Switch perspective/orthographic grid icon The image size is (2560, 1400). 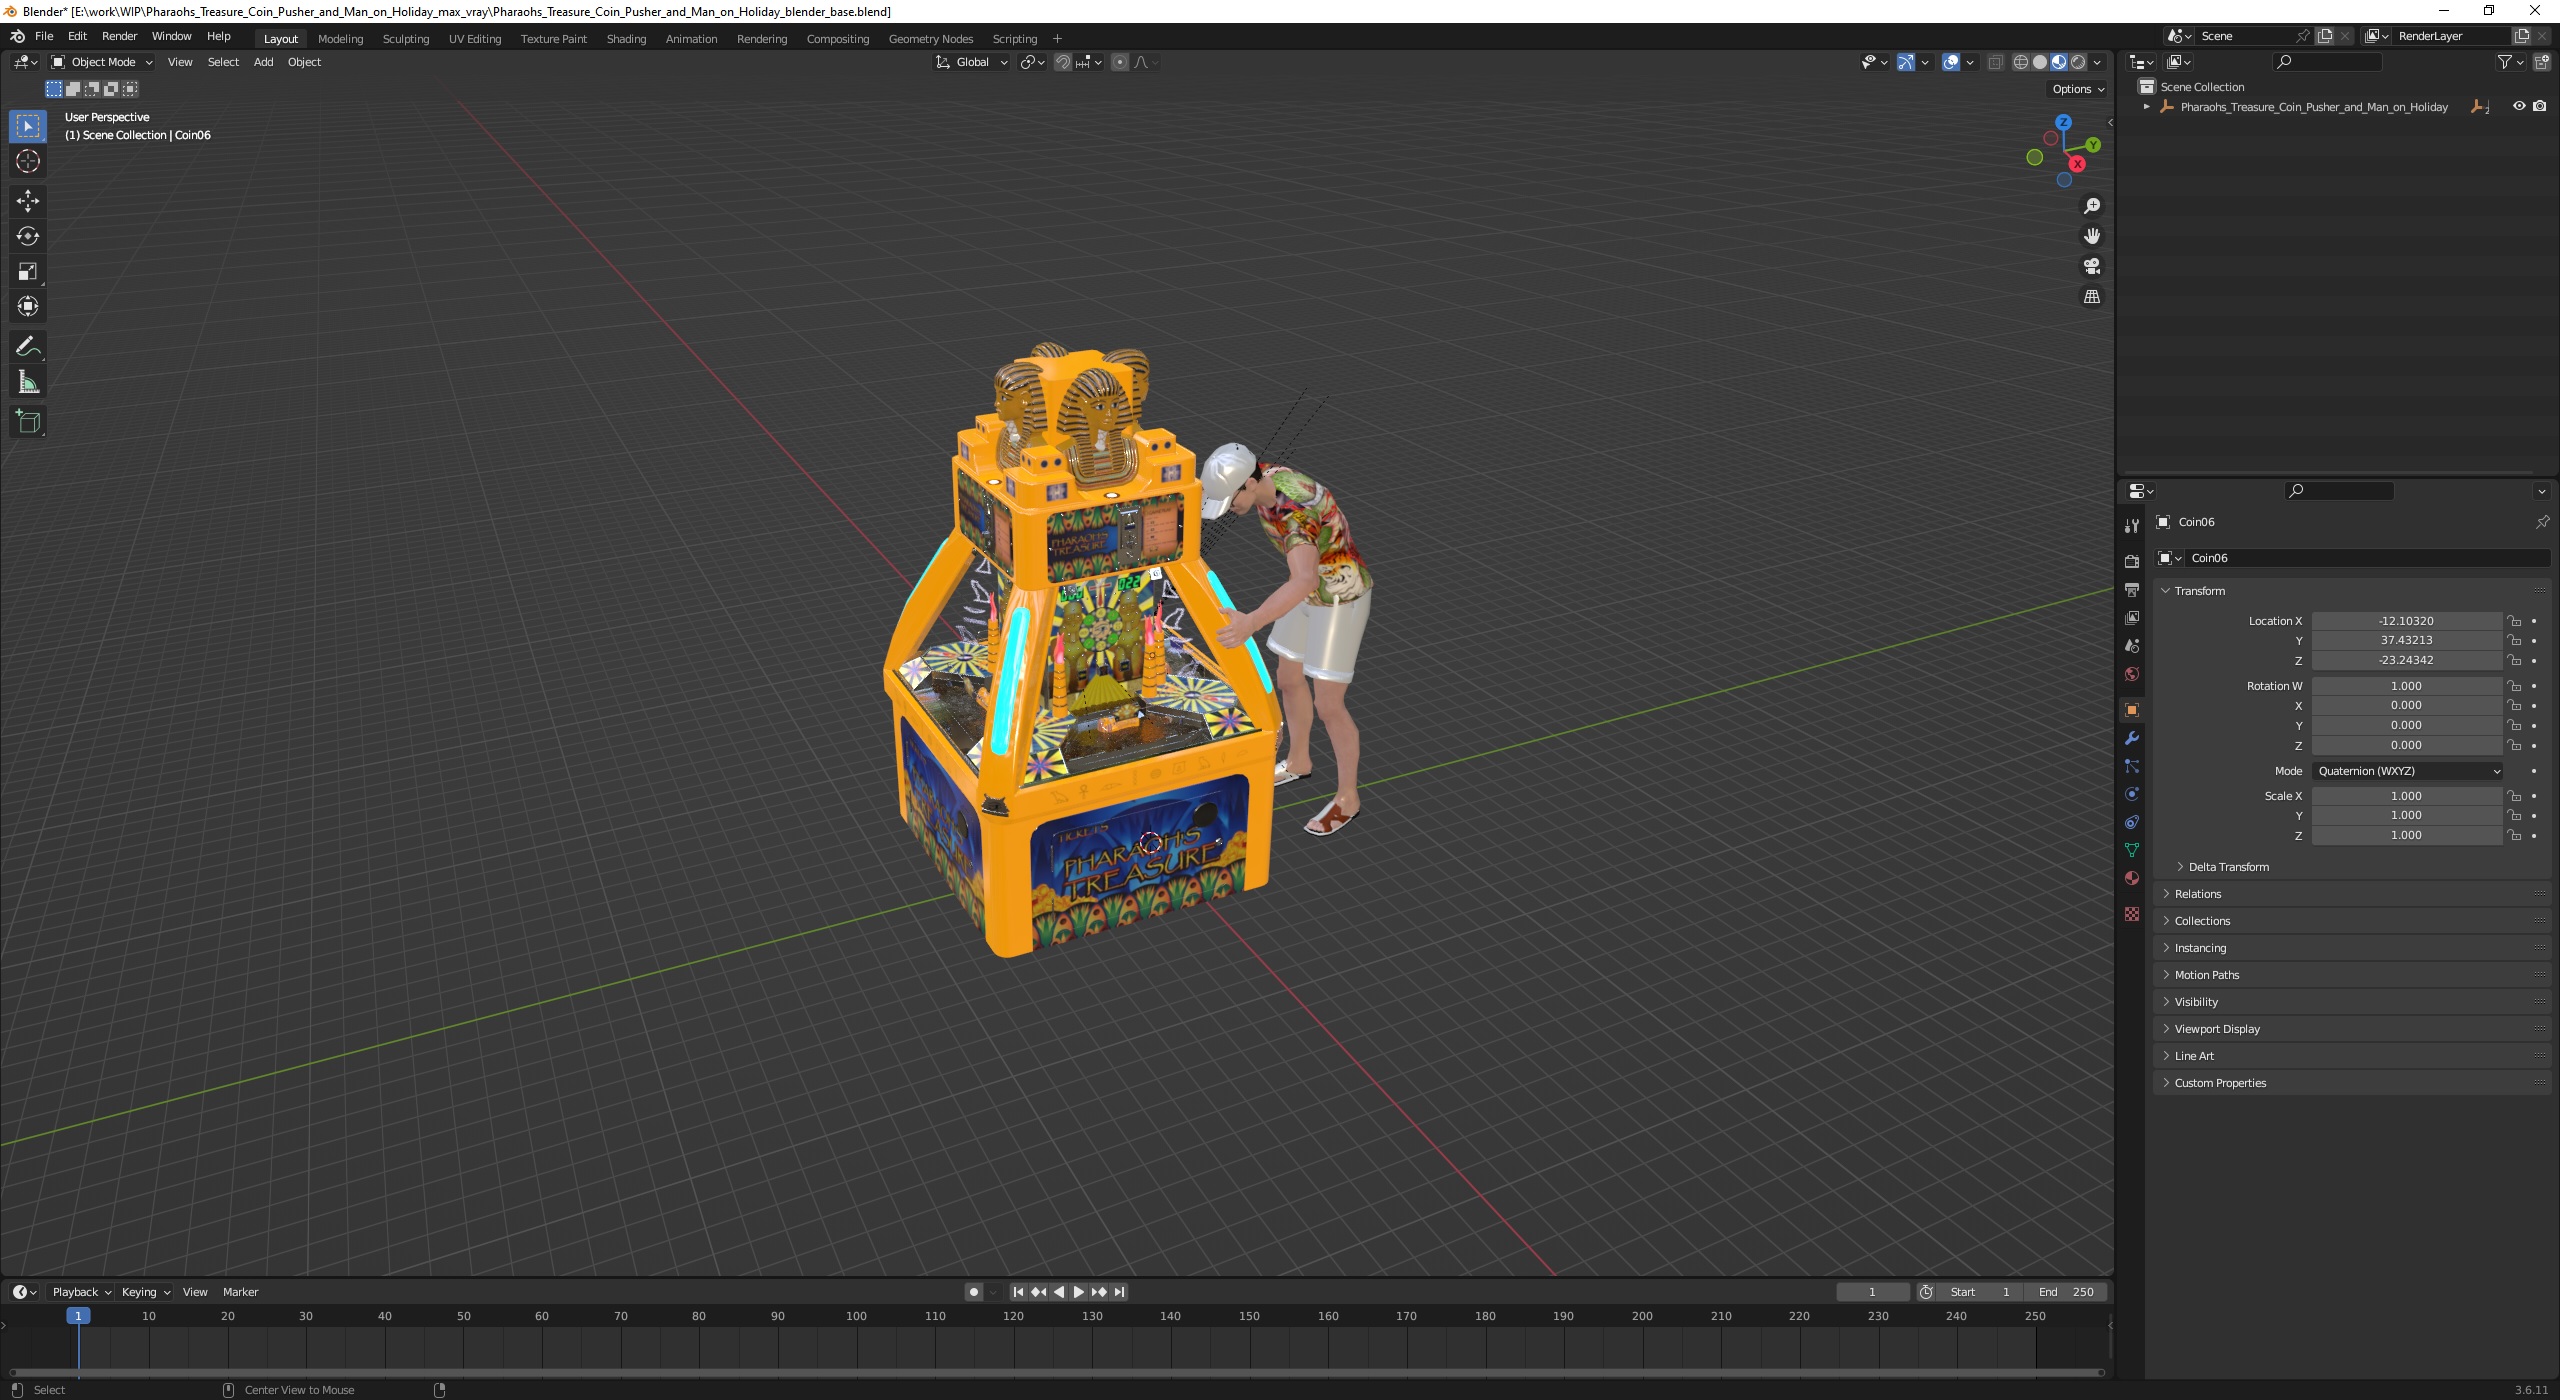coord(2091,297)
